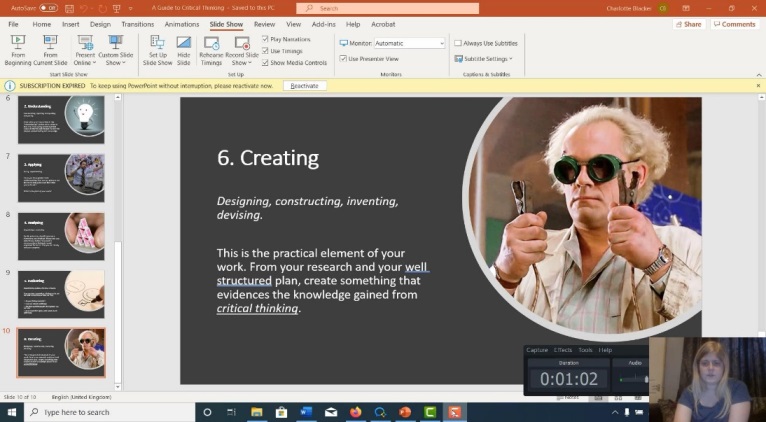Start Rehearse Timings
This screenshot has width=766, height=422.
(211, 51)
